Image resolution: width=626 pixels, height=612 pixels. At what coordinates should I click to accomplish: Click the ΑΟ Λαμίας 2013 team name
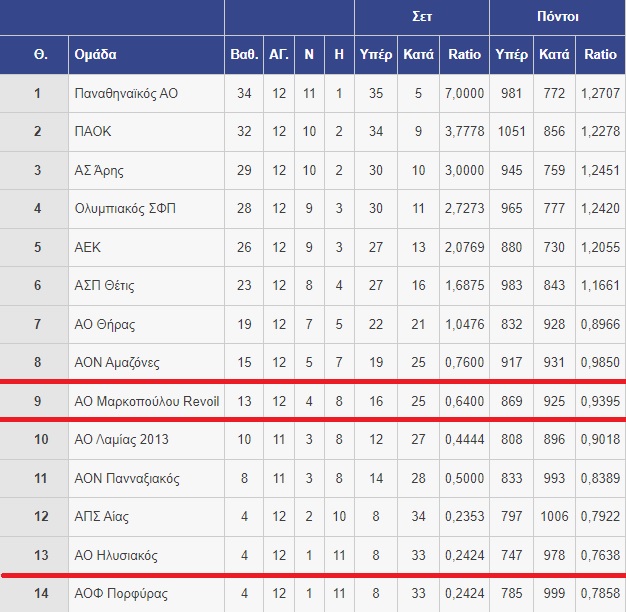(x=121, y=439)
